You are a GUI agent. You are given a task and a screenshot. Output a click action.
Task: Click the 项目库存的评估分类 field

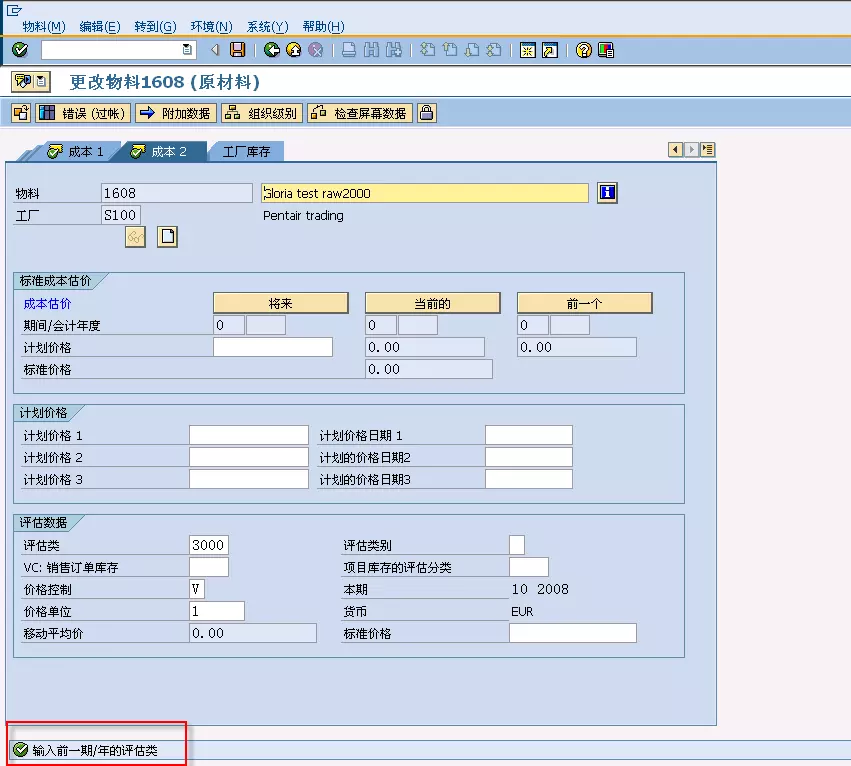coord(529,567)
